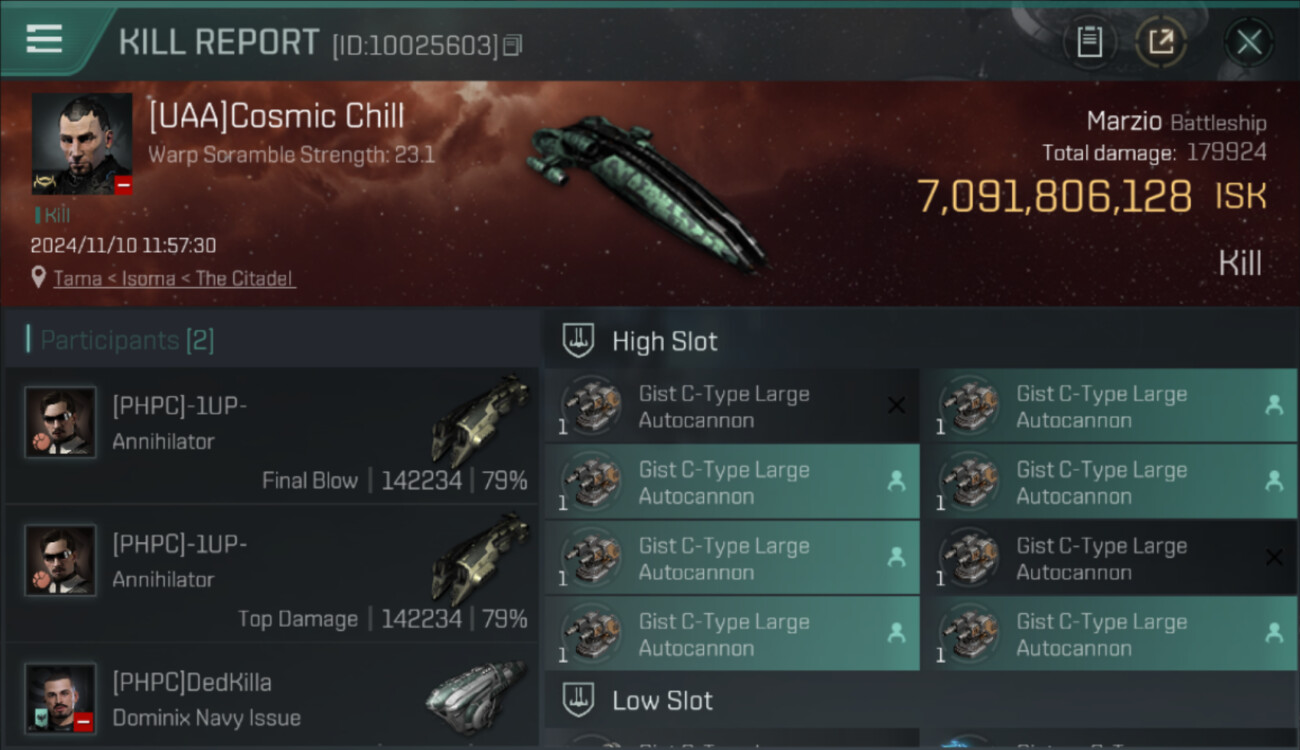1300x750 pixels.
Task: Copy the kill report ID
Action: click(x=513, y=45)
